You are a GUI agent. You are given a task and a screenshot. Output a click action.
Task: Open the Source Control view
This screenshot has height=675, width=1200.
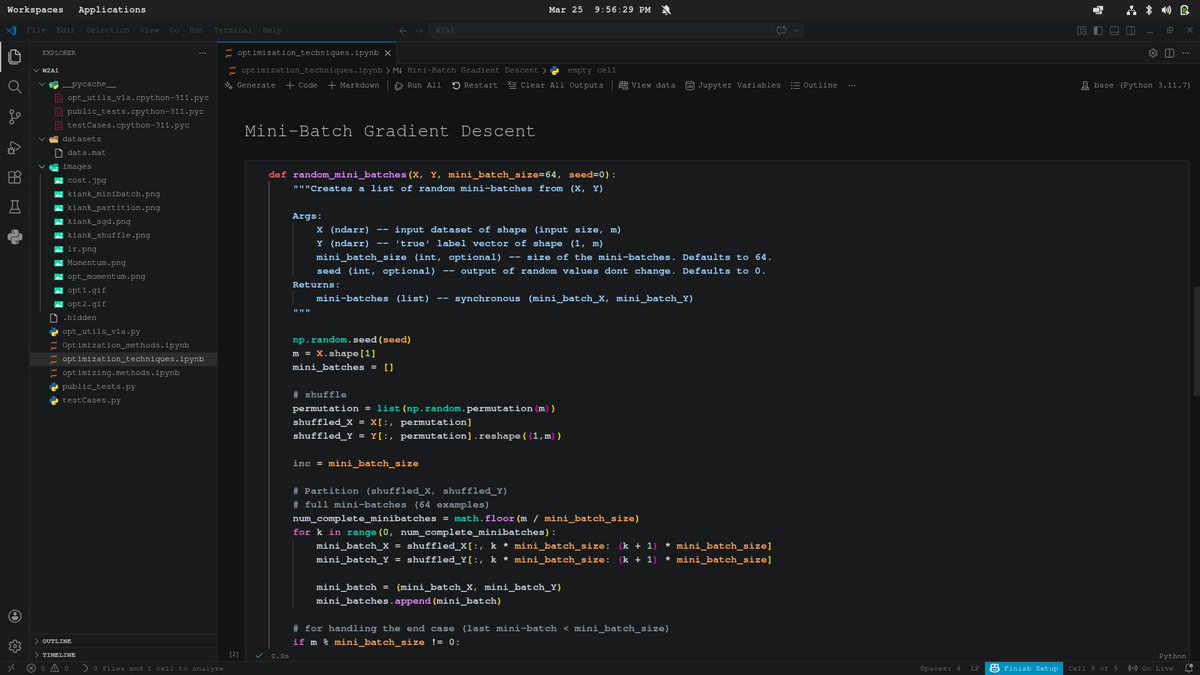[14, 117]
